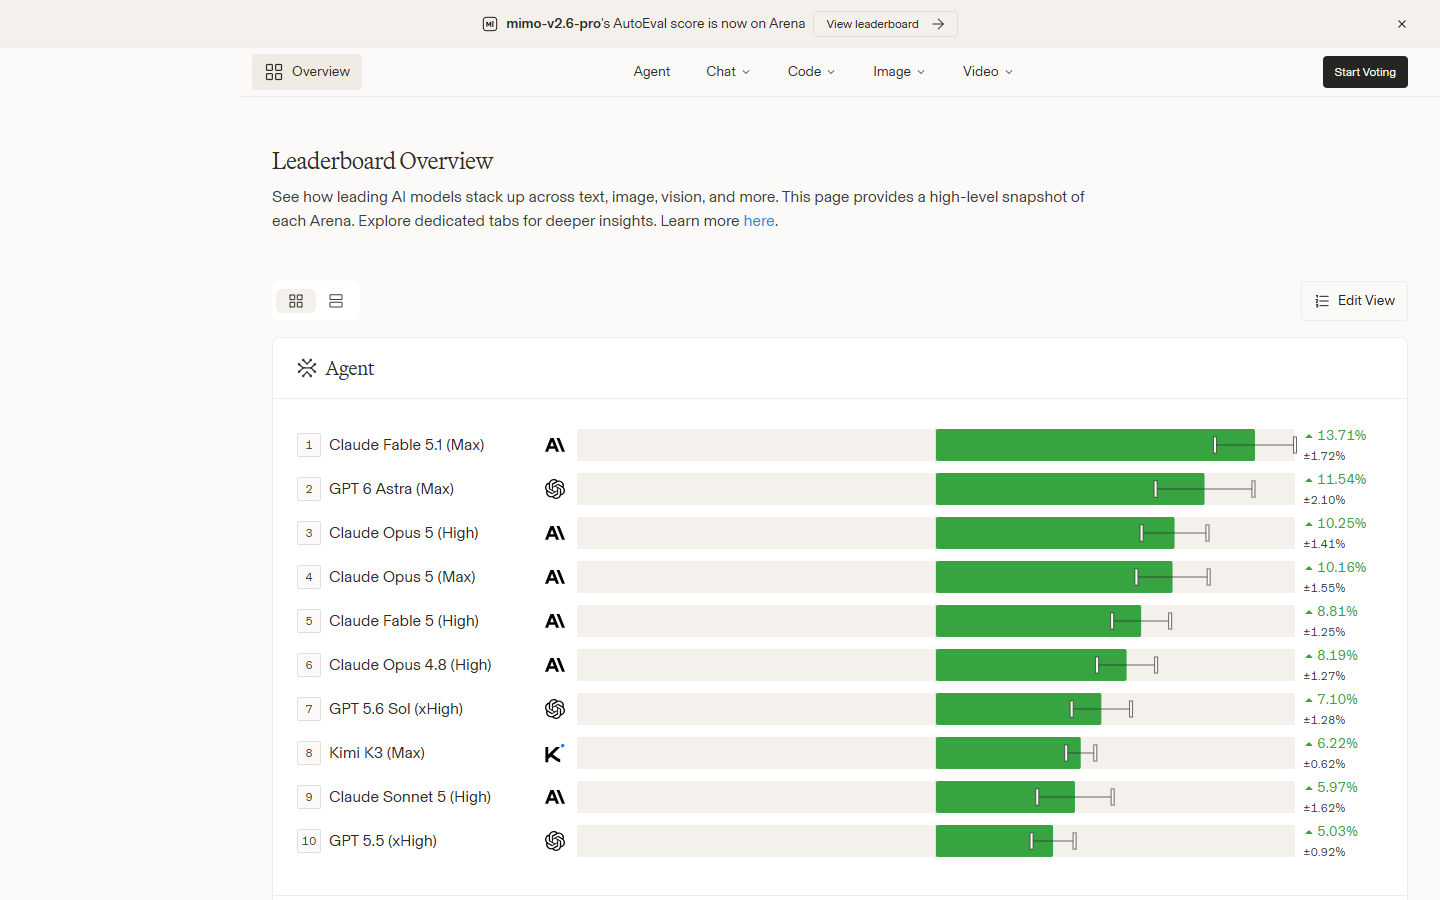Click the 11.54% score value
The width and height of the screenshot is (1440, 900).
pyautogui.click(x=1341, y=479)
